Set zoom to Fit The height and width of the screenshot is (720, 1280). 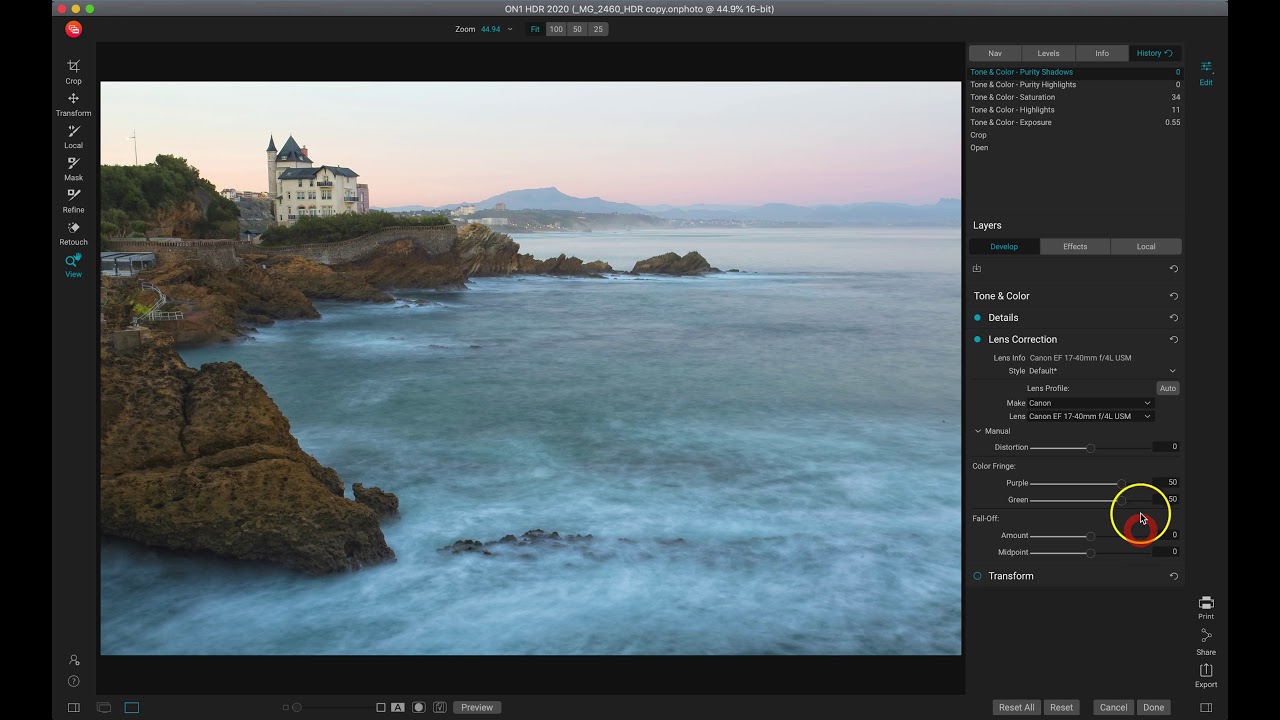(x=535, y=29)
